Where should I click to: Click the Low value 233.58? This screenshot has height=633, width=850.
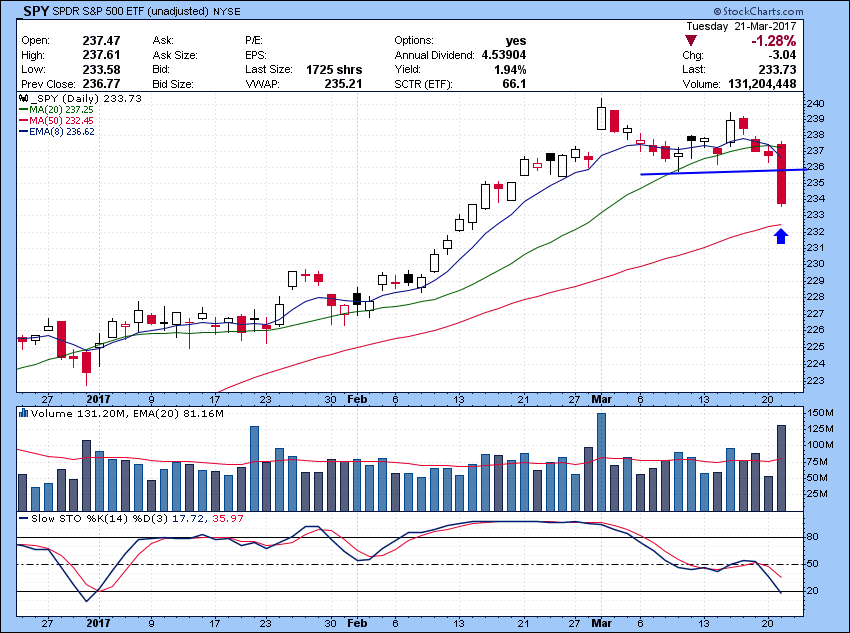point(101,70)
